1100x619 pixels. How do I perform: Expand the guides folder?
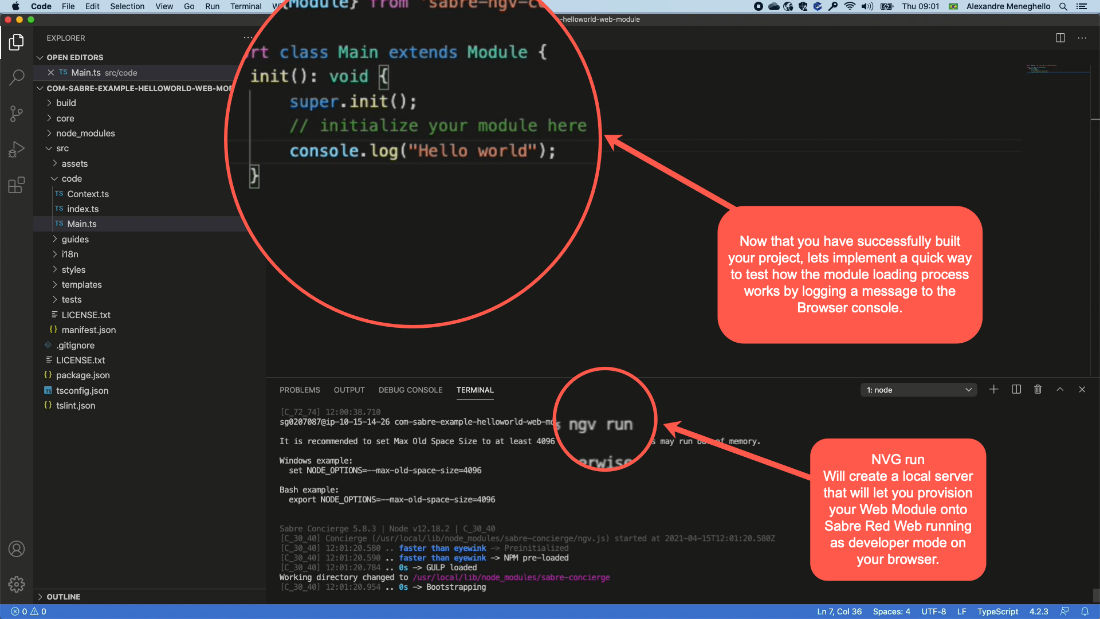(75, 239)
